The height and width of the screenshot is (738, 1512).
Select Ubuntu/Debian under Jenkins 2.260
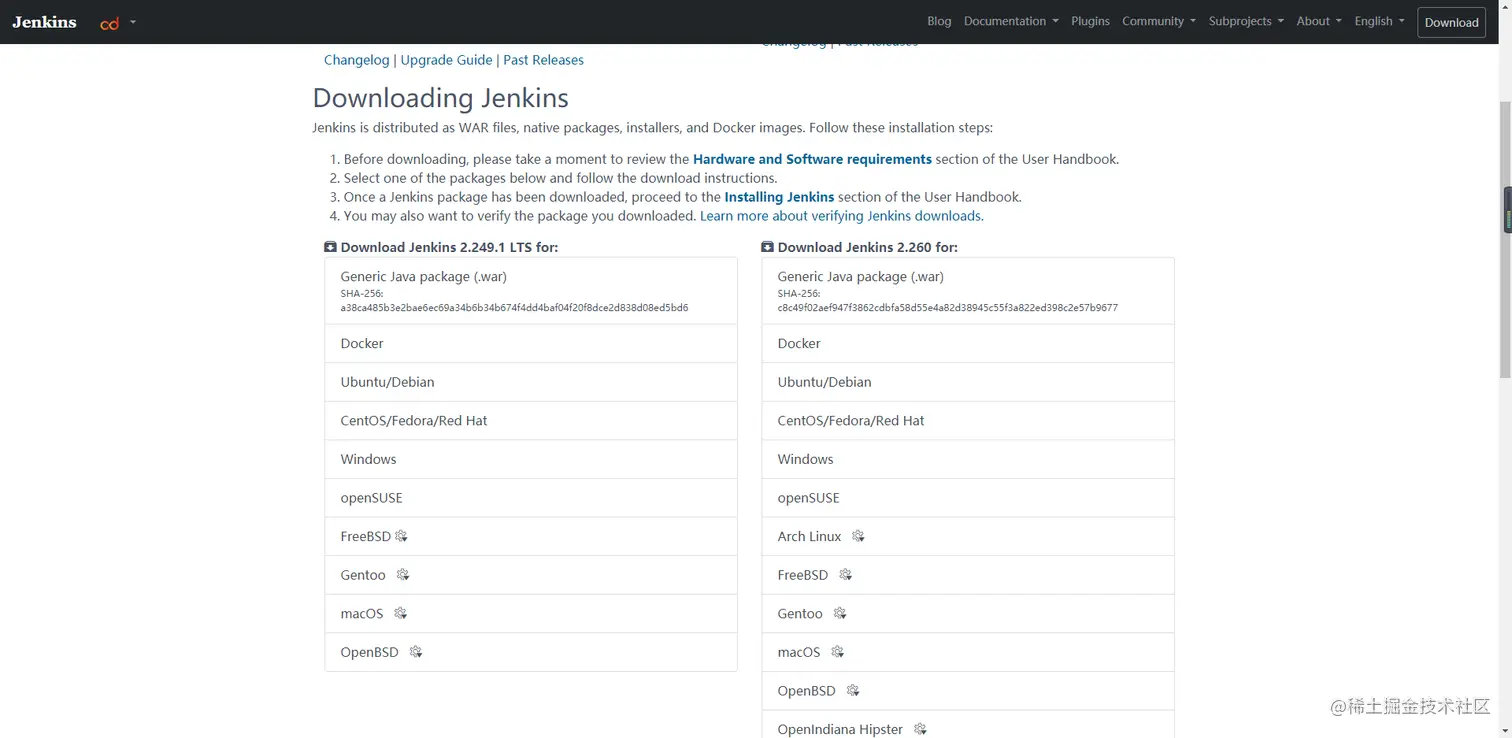(968, 382)
